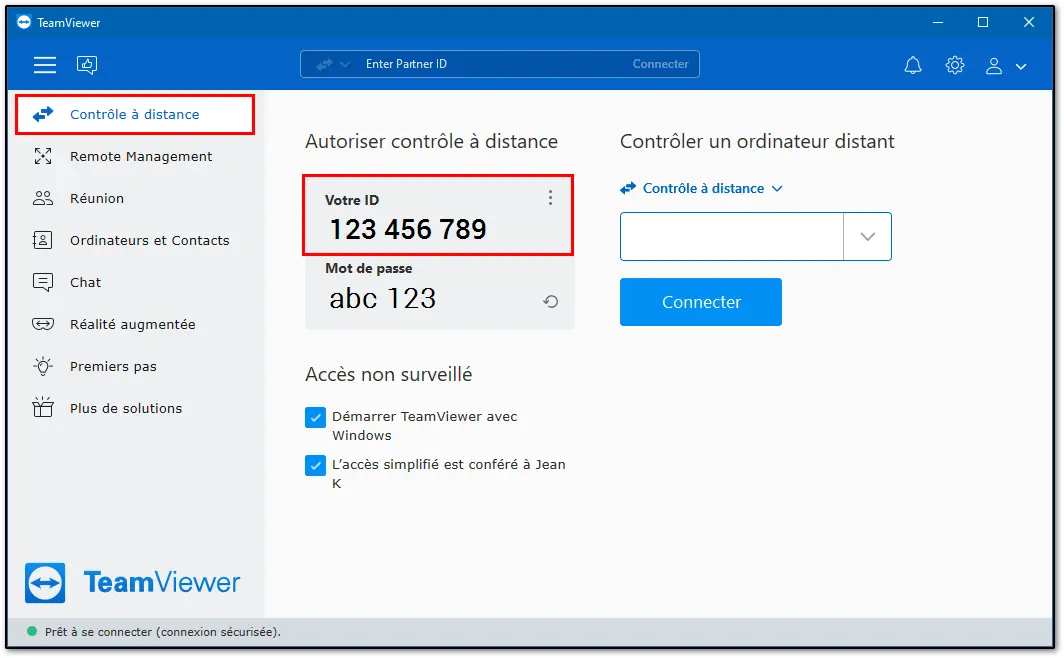Uncheck L'accès simplifié checkbox
Image resolution: width=1064 pixels, height=658 pixels.
click(x=316, y=465)
